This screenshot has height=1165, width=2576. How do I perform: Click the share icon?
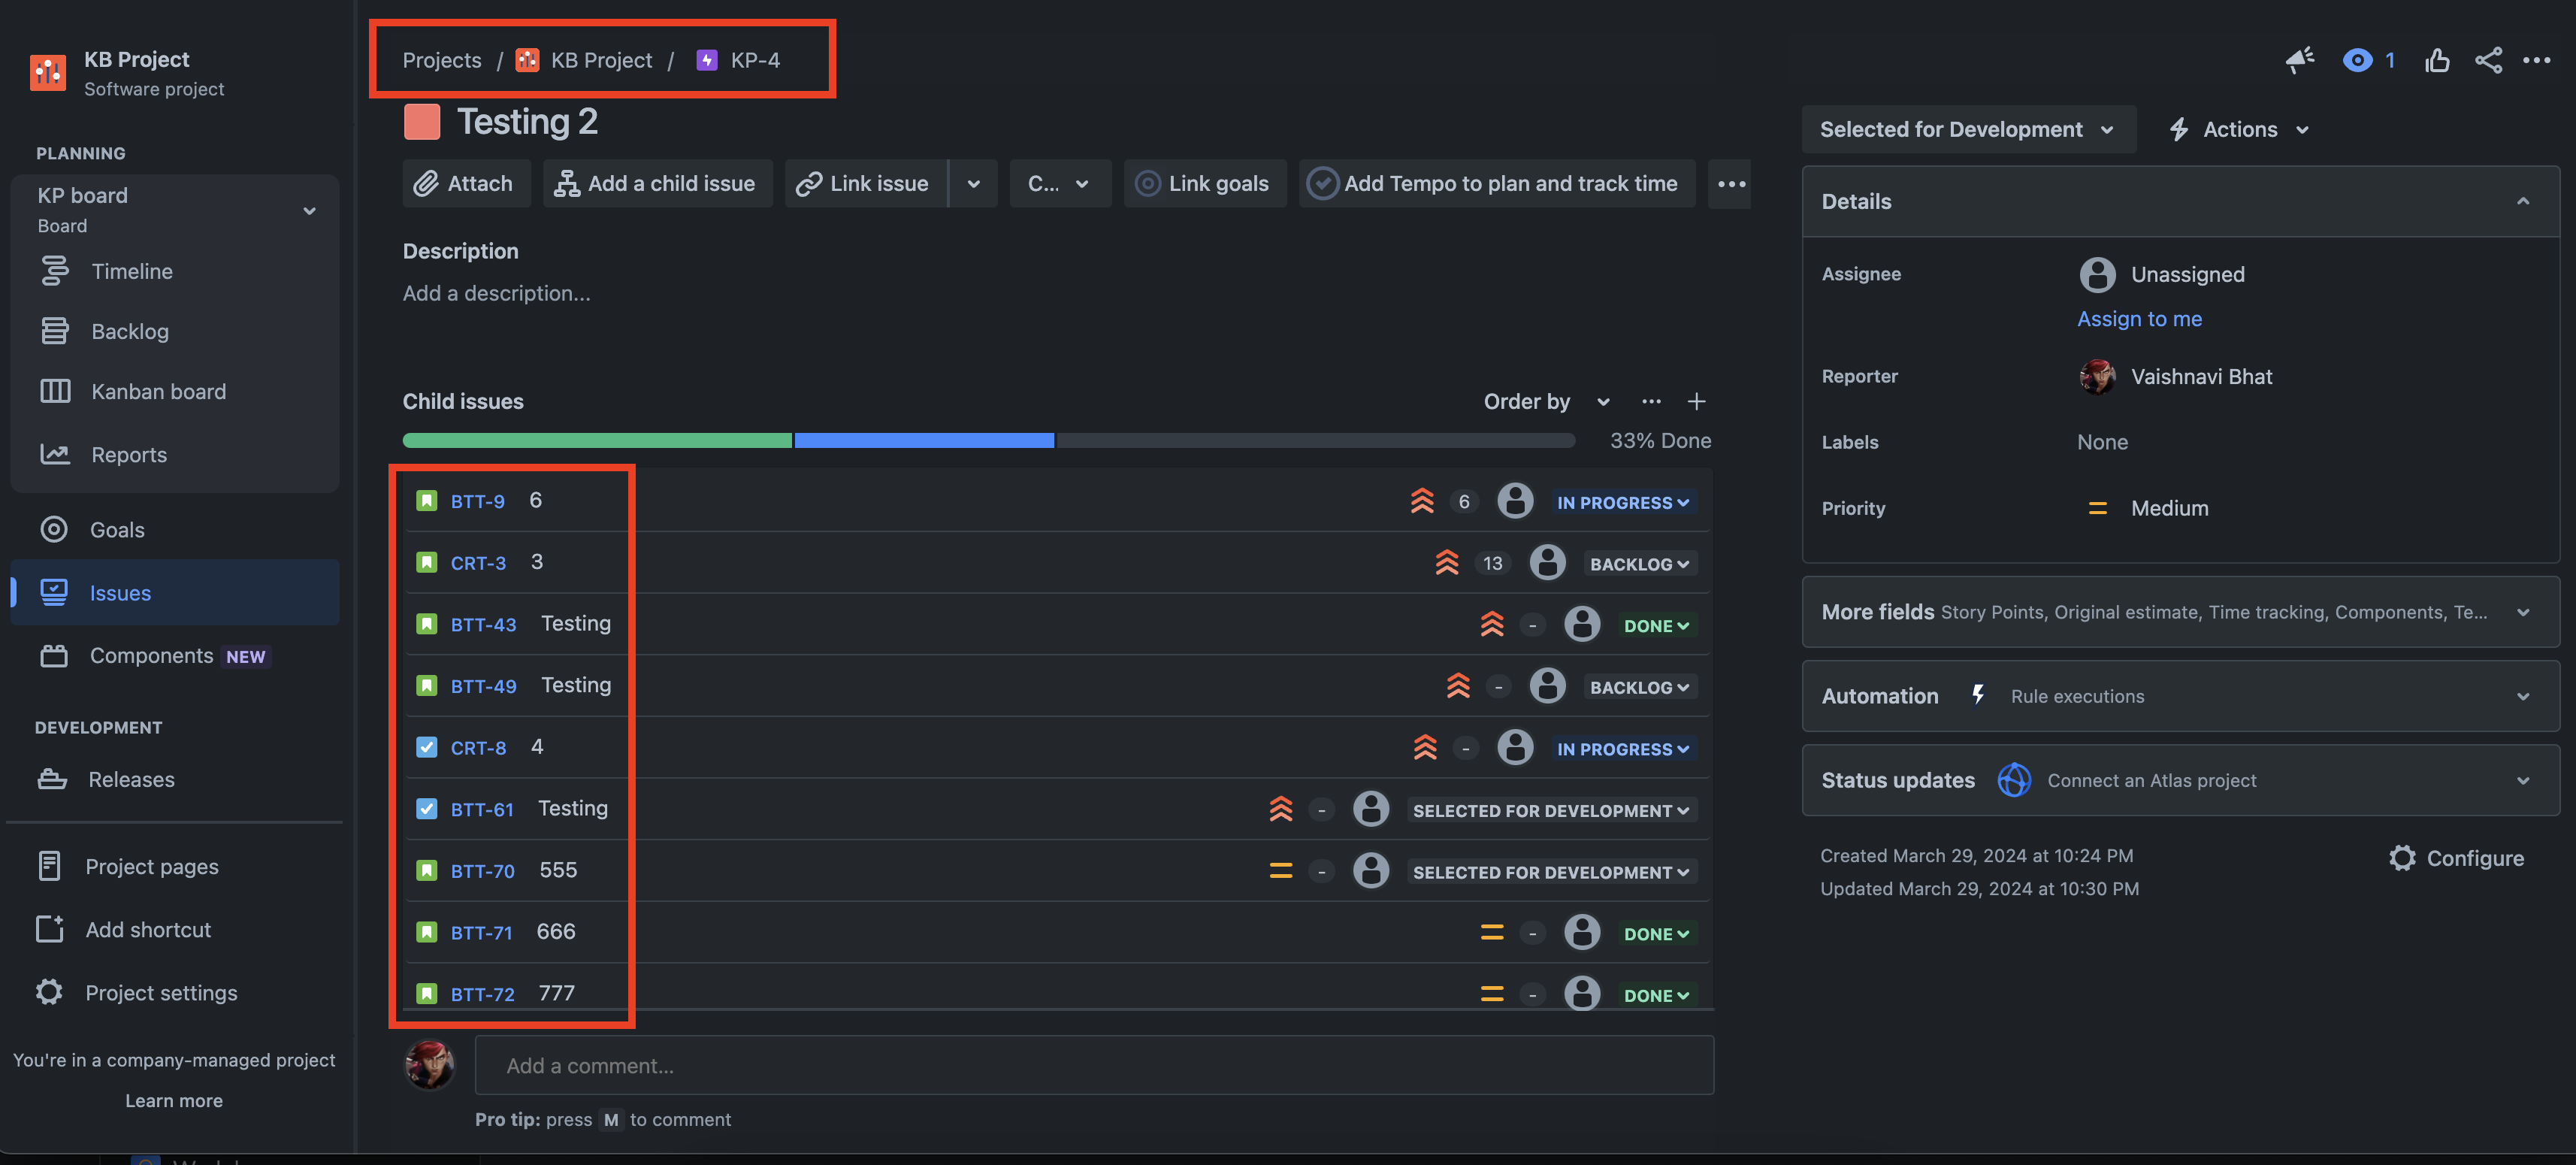(x=2488, y=60)
